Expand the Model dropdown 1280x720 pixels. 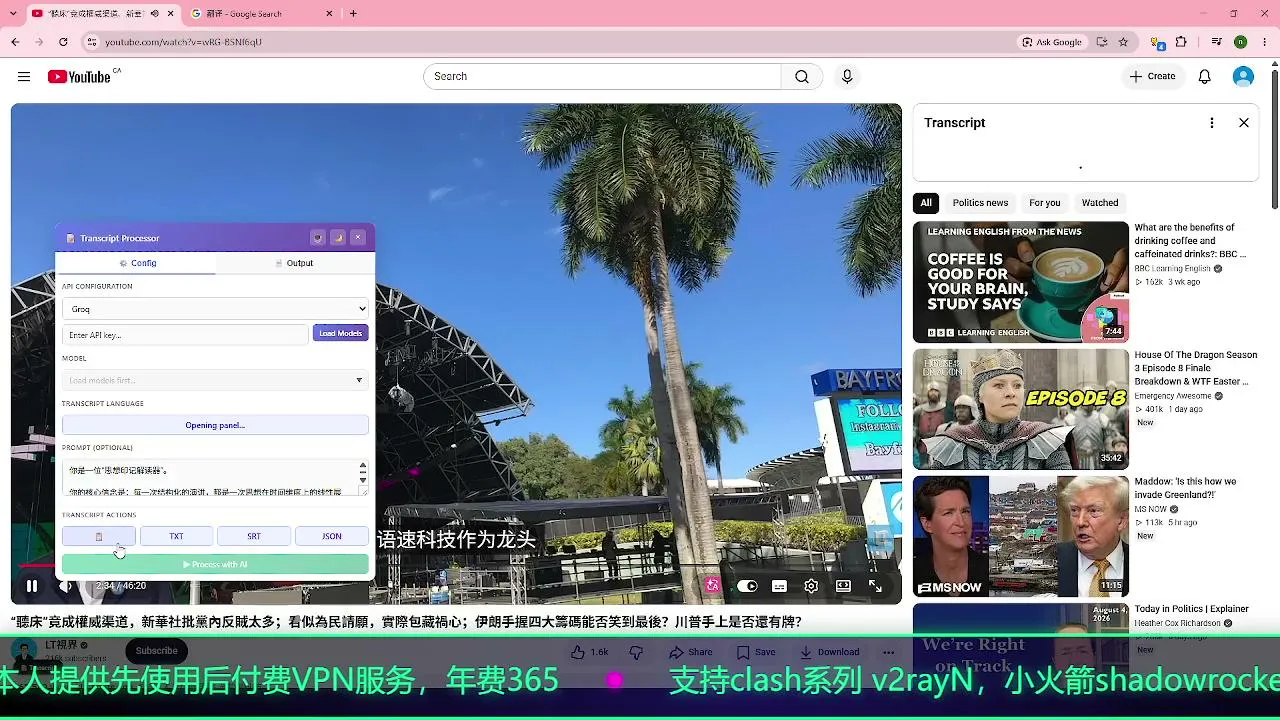pyautogui.click(x=215, y=380)
